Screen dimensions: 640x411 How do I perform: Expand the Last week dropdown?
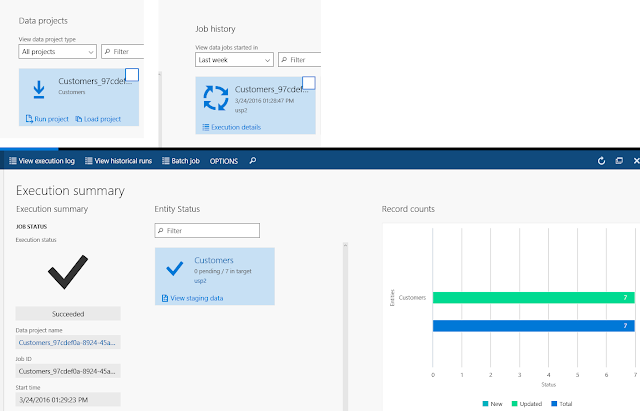pyautogui.click(x=234, y=60)
